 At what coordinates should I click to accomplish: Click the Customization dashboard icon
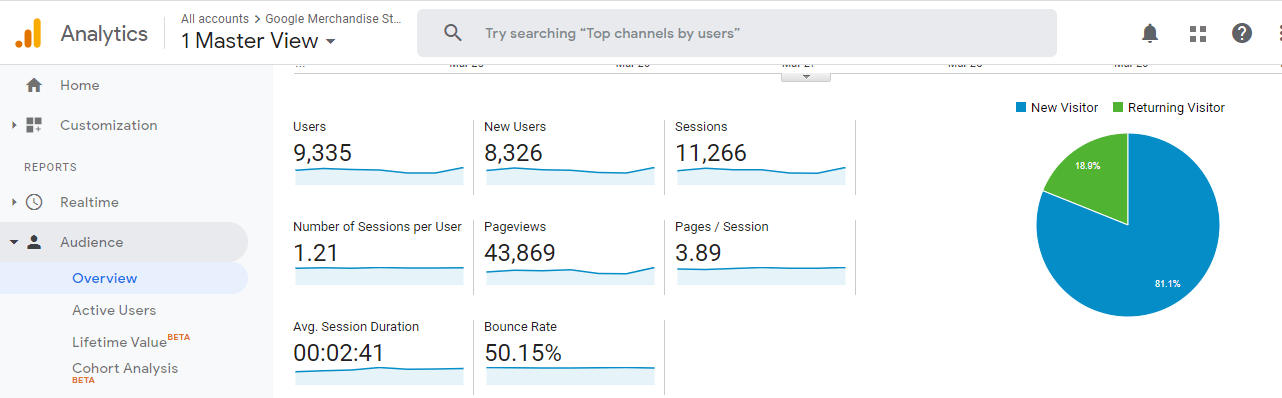pyautogui.click(x=34, y=125)
